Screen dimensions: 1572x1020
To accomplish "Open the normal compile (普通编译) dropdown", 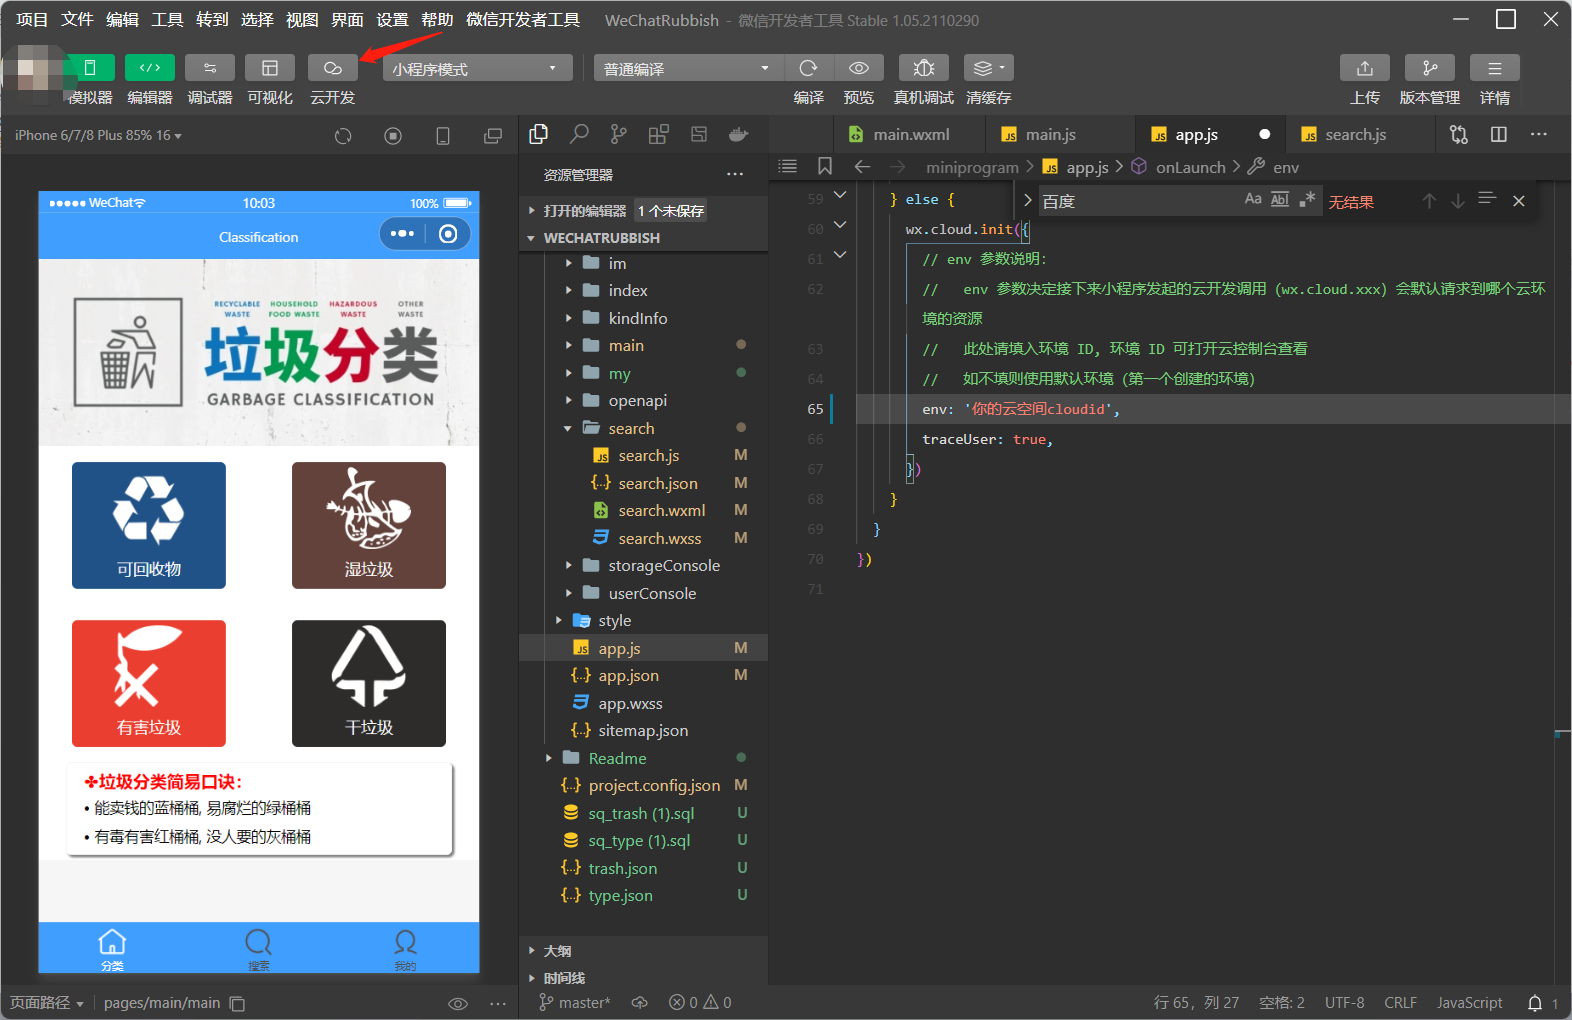I will coord(686,69).
